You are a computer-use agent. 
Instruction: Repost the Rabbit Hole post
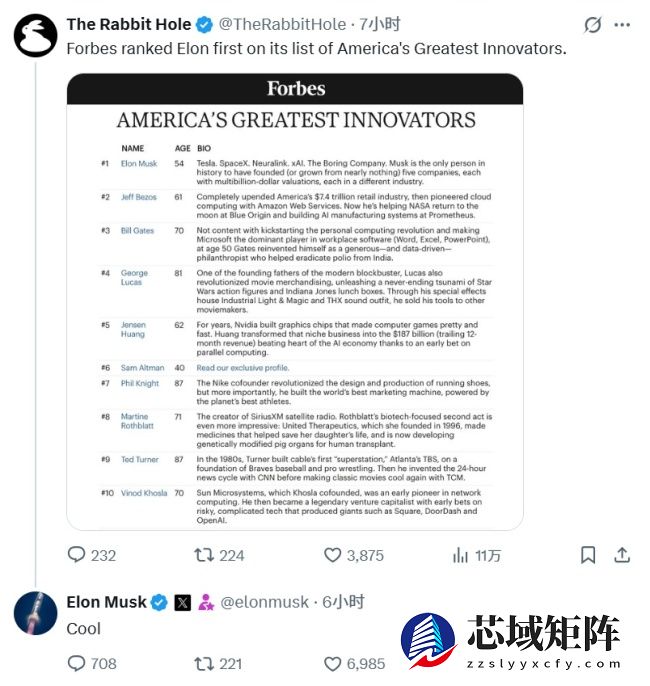[x=204, y=555]
